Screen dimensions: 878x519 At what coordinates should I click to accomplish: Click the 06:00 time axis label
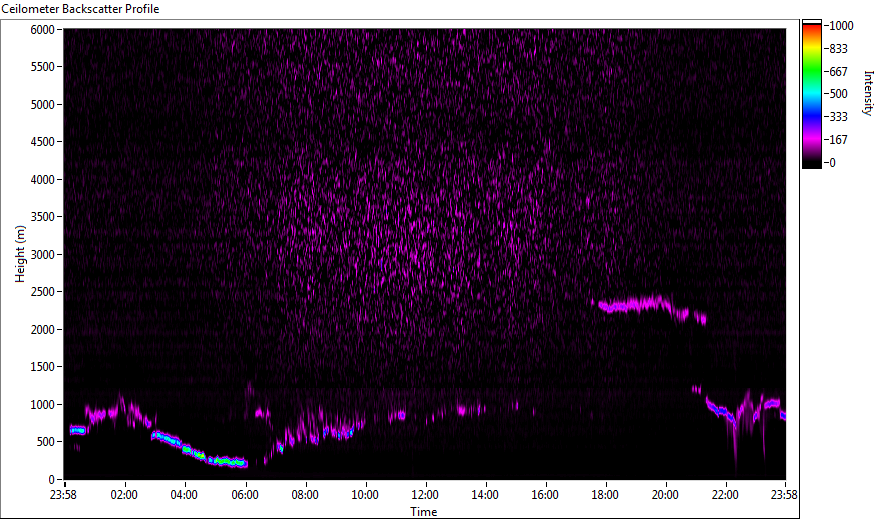click(x=245, y=495)
